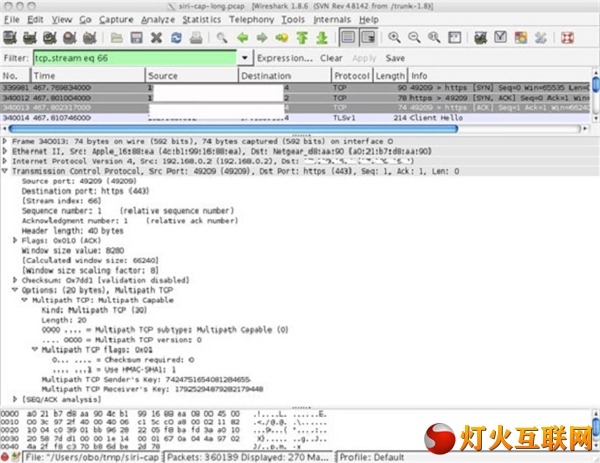Open the capture interfaces list icon
The width and height of the screenshot is (600, 463).
[x=10, y=37]
